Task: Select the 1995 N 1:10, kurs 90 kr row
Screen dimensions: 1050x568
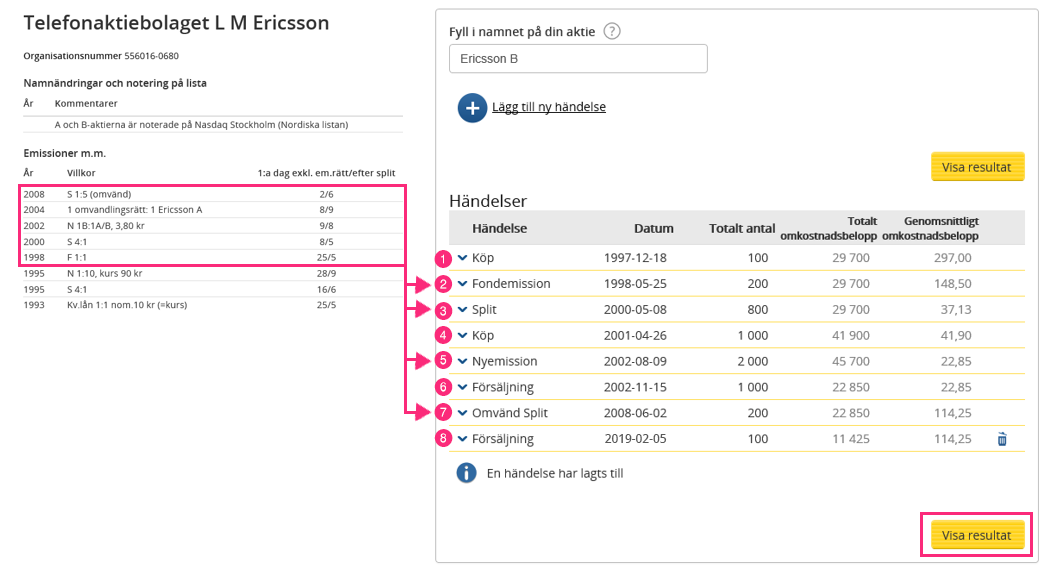Action: 212,273
